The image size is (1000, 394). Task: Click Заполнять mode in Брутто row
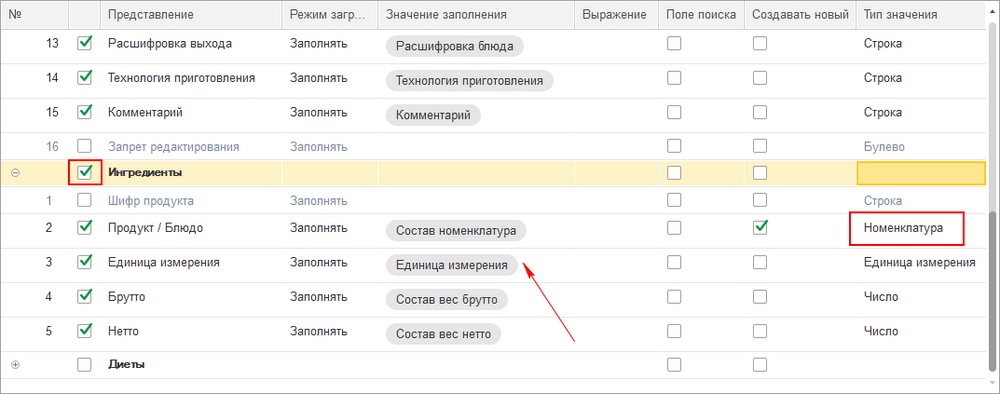pos(318,296)
